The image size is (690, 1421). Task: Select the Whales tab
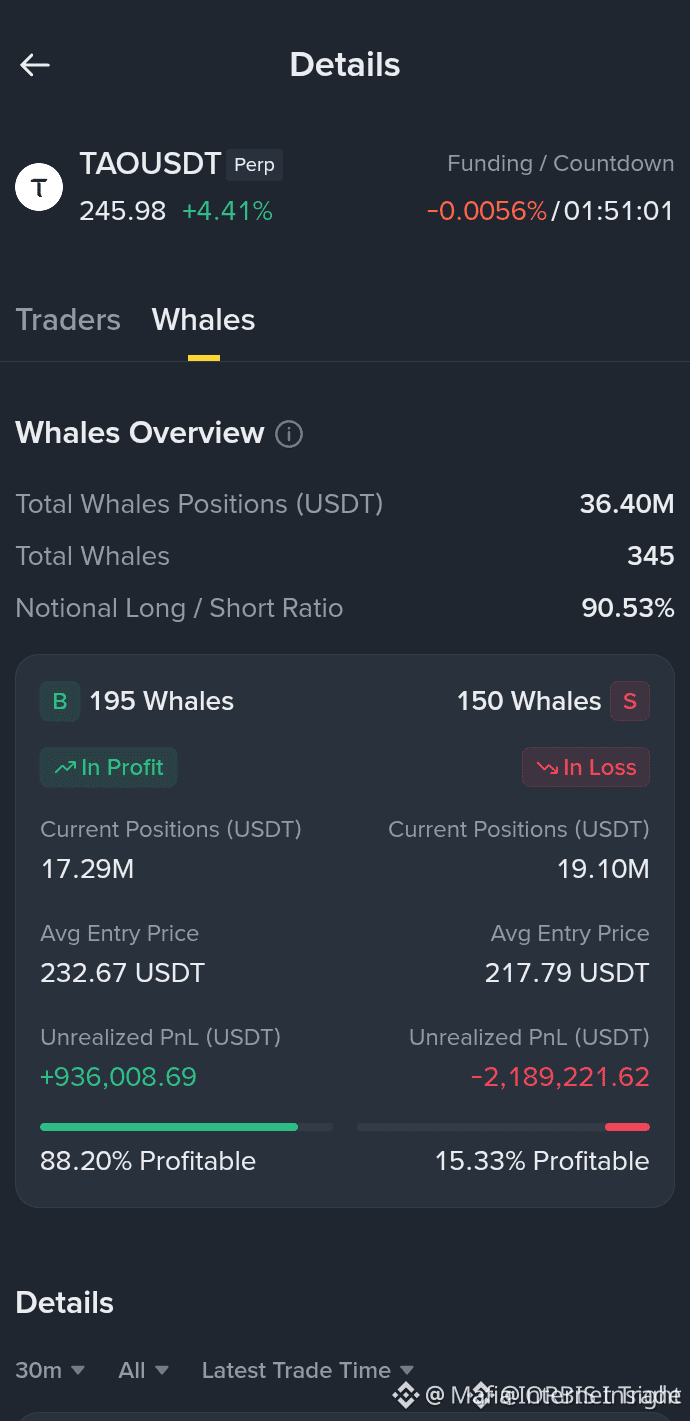pos(203,320)
